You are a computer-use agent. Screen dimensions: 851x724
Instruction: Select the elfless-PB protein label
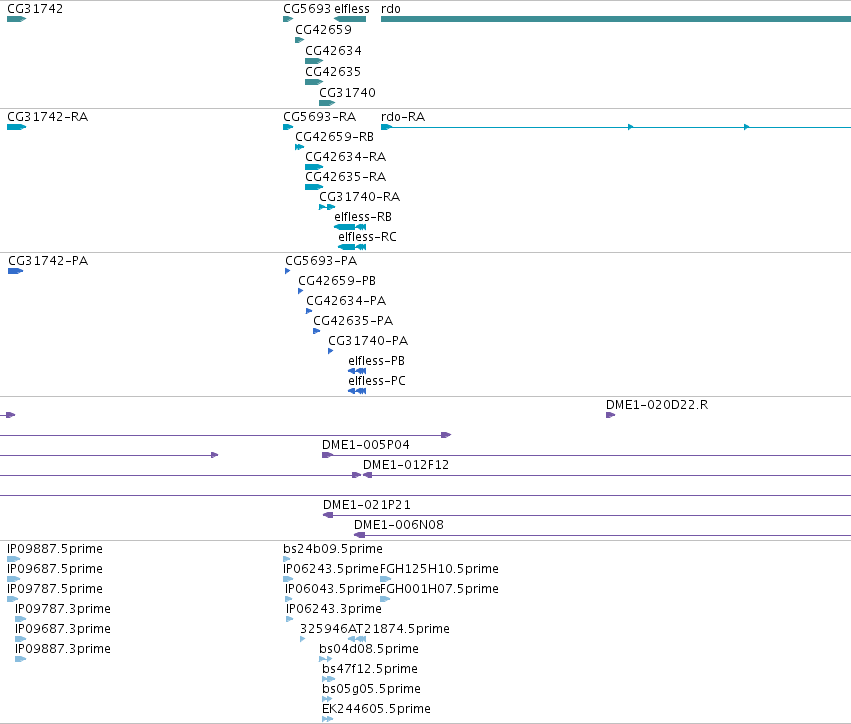click(377, 361)
